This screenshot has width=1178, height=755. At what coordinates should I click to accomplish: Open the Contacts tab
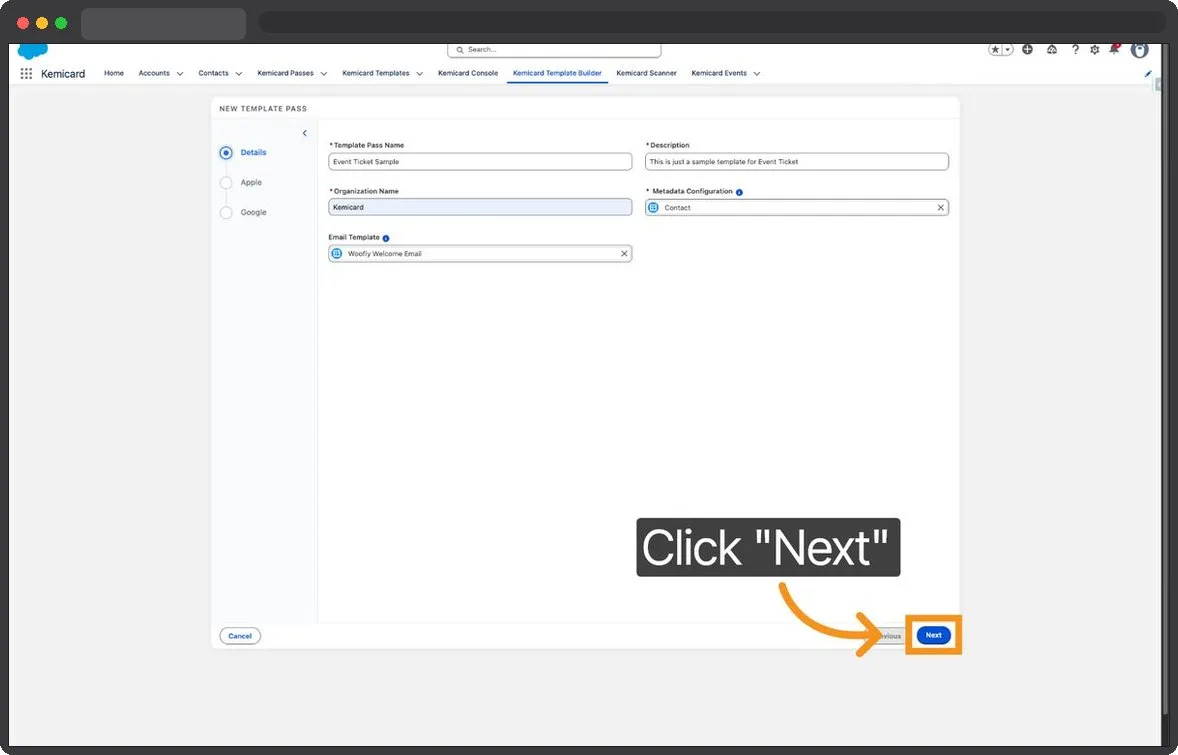(213, 73)
